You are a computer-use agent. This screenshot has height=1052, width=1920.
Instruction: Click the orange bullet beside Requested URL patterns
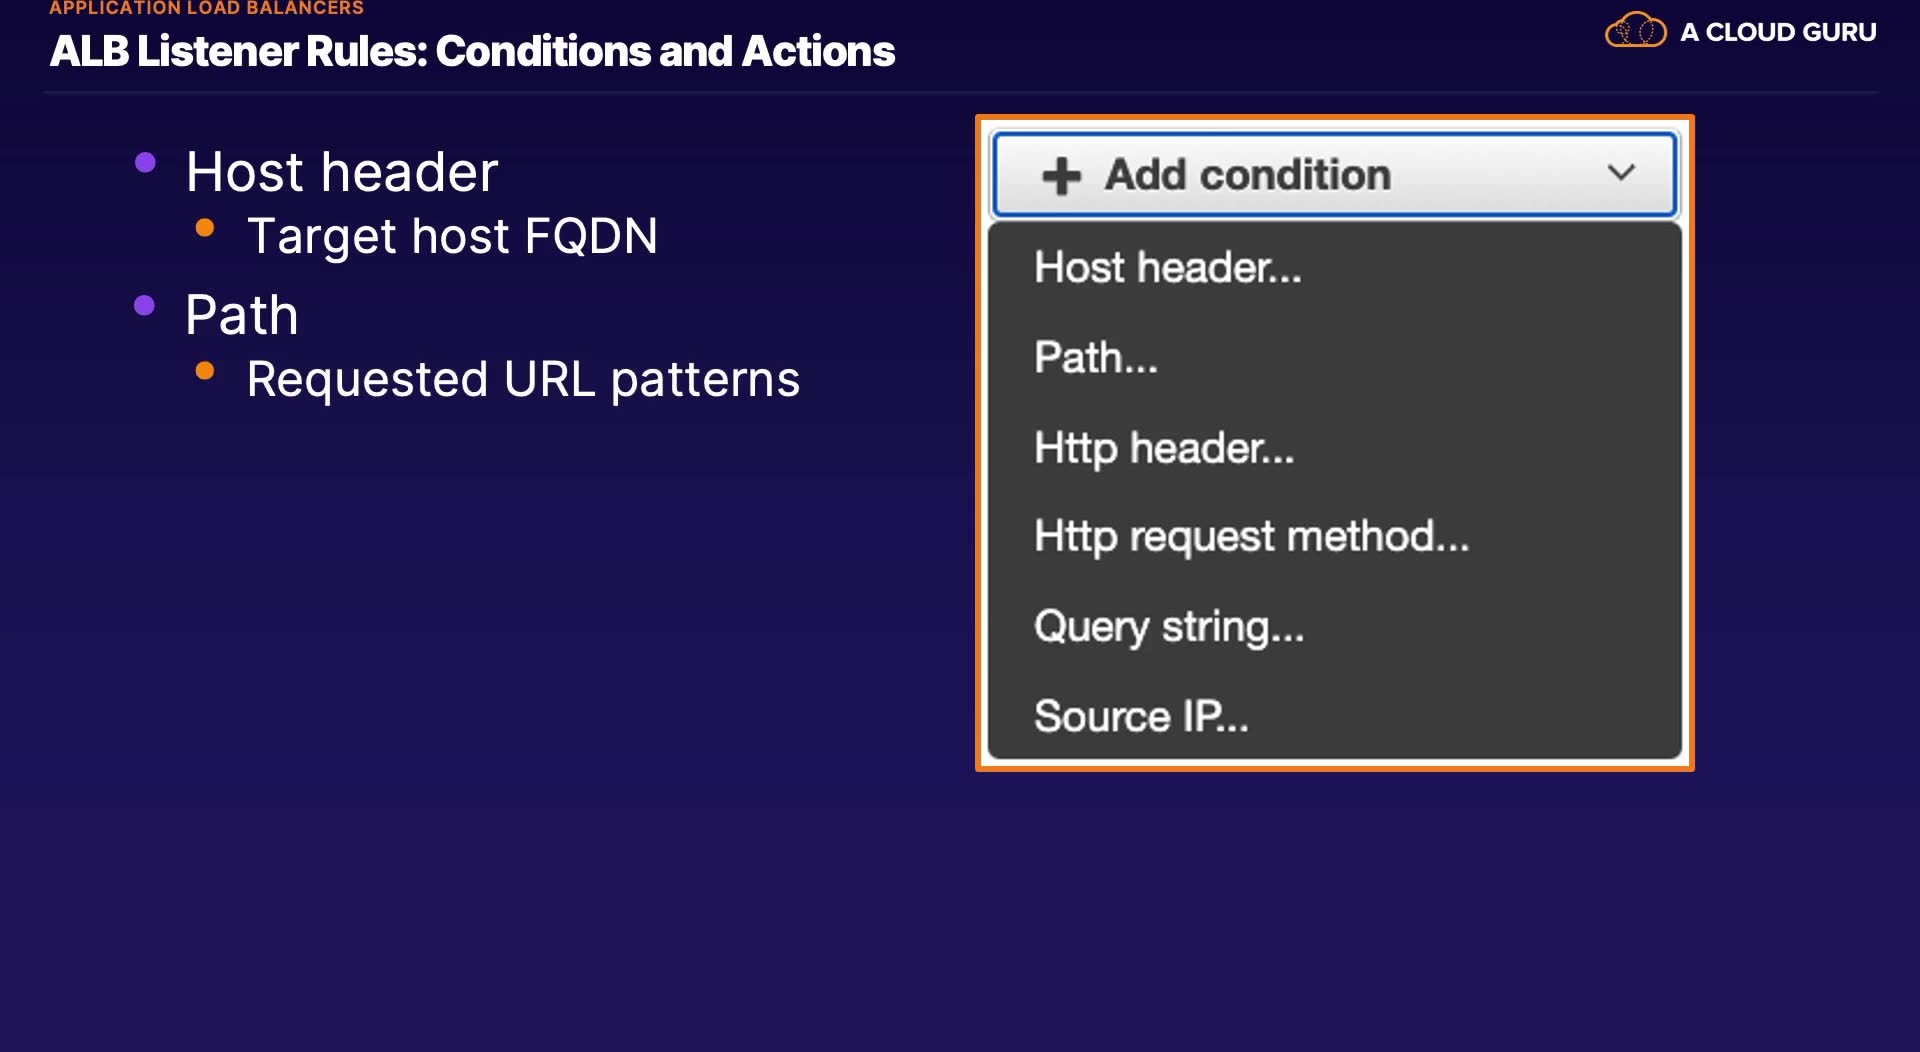coord(205,371)
